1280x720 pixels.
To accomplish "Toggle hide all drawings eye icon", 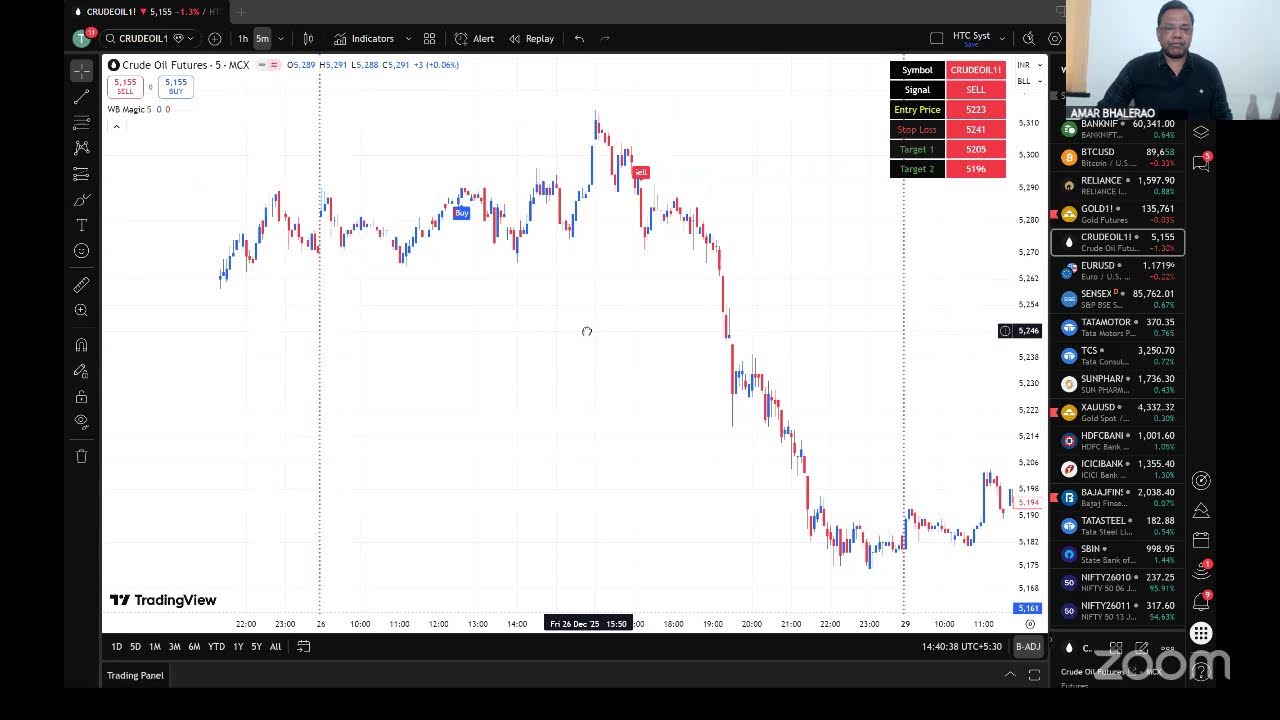I will tap(81, 422).
